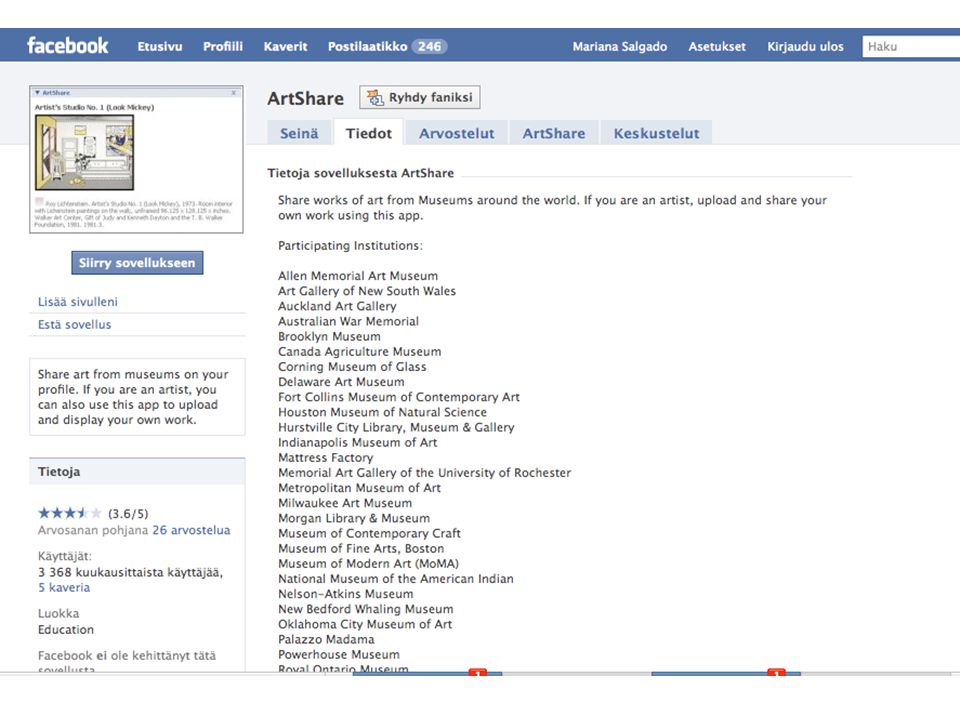Select 'Museum of Contemporary Craft'
The image size is (960, 720).
369,533
